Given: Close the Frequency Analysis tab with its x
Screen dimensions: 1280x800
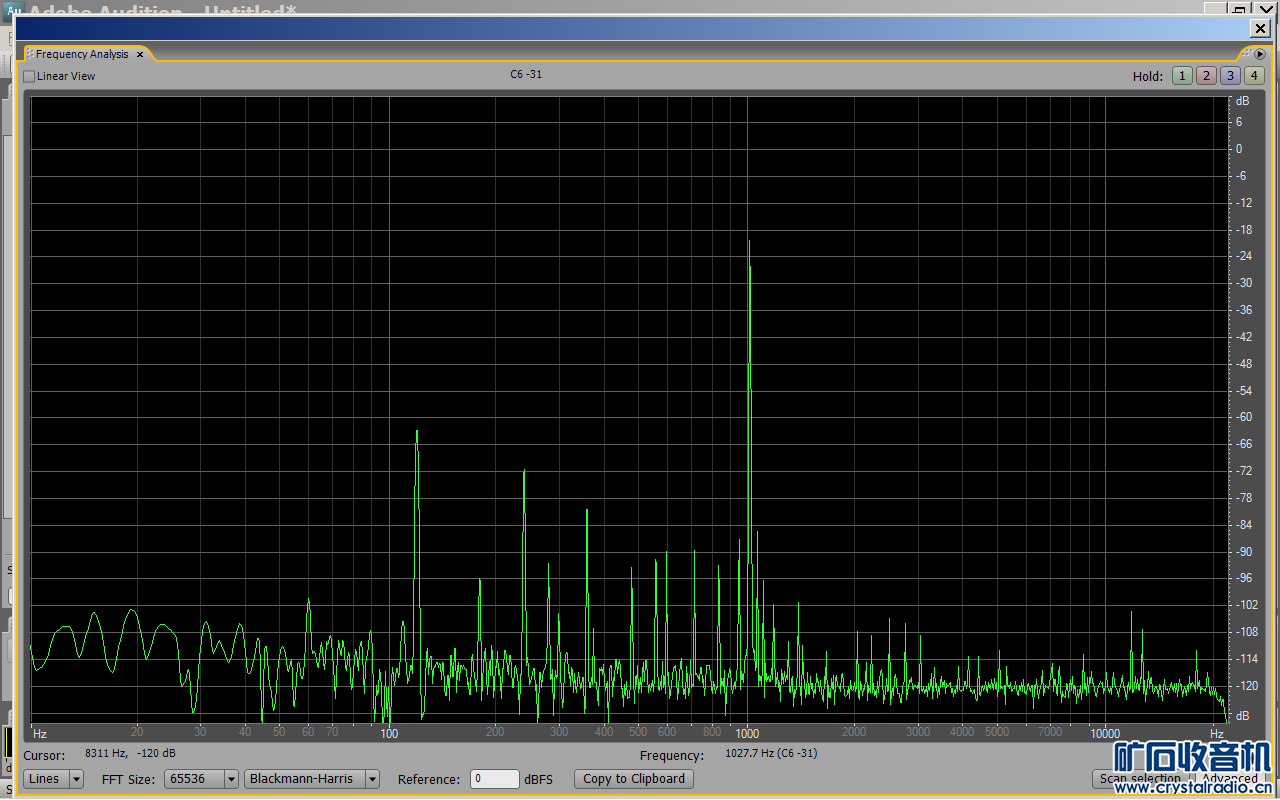Looking at the screenshot, I should click(x=140, y=55).
